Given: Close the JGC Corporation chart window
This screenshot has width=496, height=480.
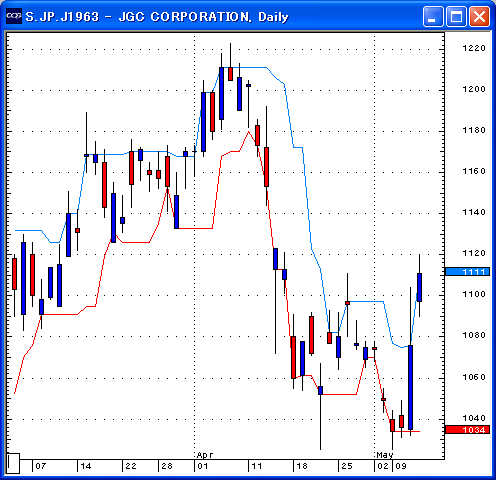Looking at the screenshot, I should (x=479, y=16).
